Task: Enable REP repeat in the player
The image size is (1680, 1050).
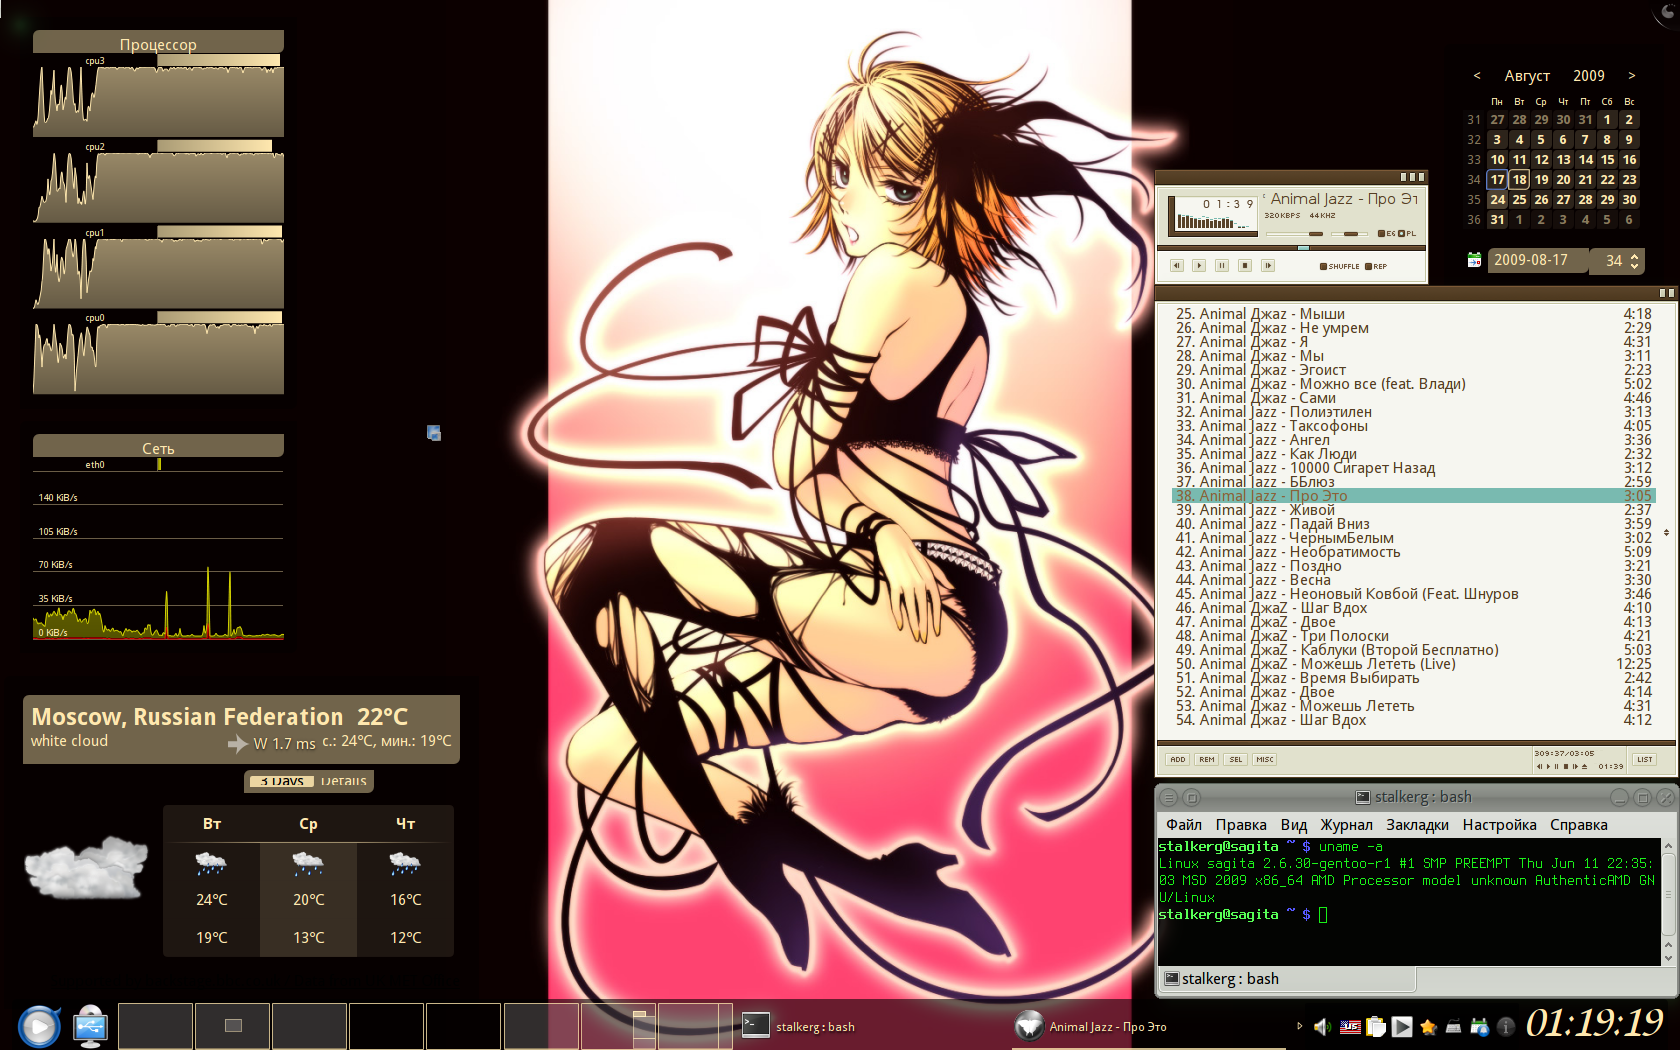Action: pyautogui.click(x=1376, y=266)
